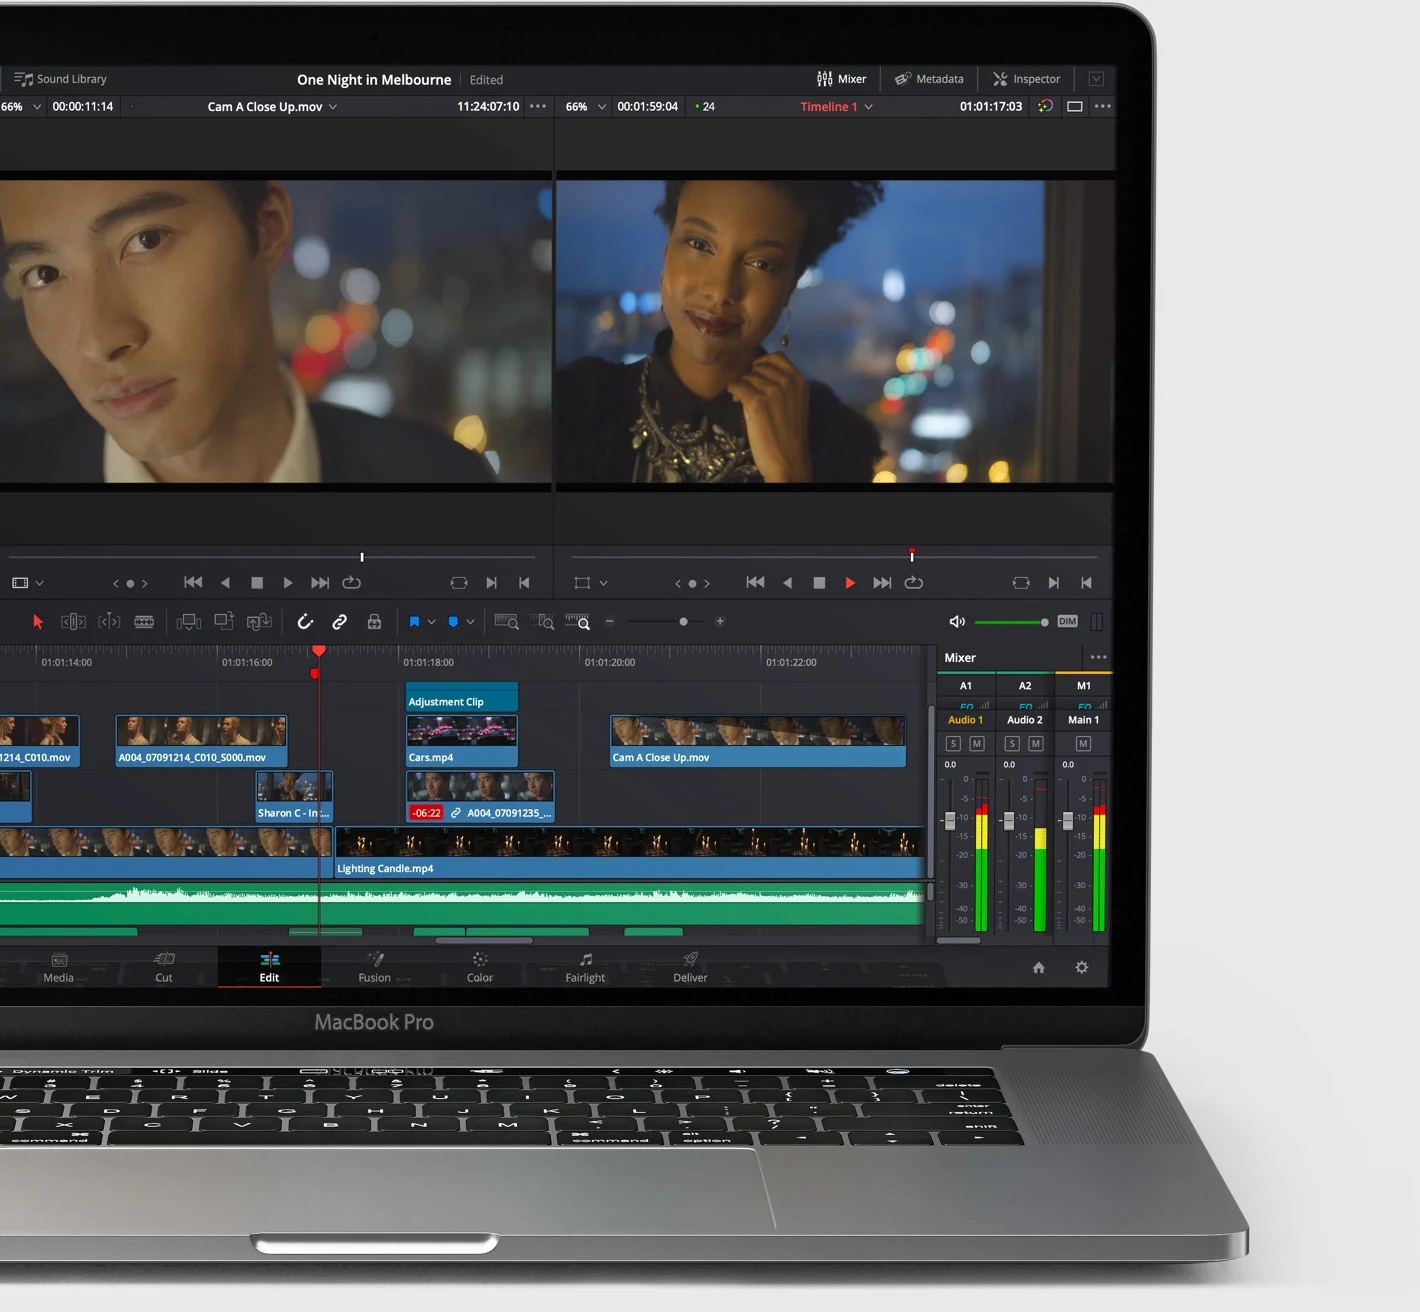Click the Project Settings gear icon
The height and width of the screenshot is (1312, 1420).
coord(1081,967)
